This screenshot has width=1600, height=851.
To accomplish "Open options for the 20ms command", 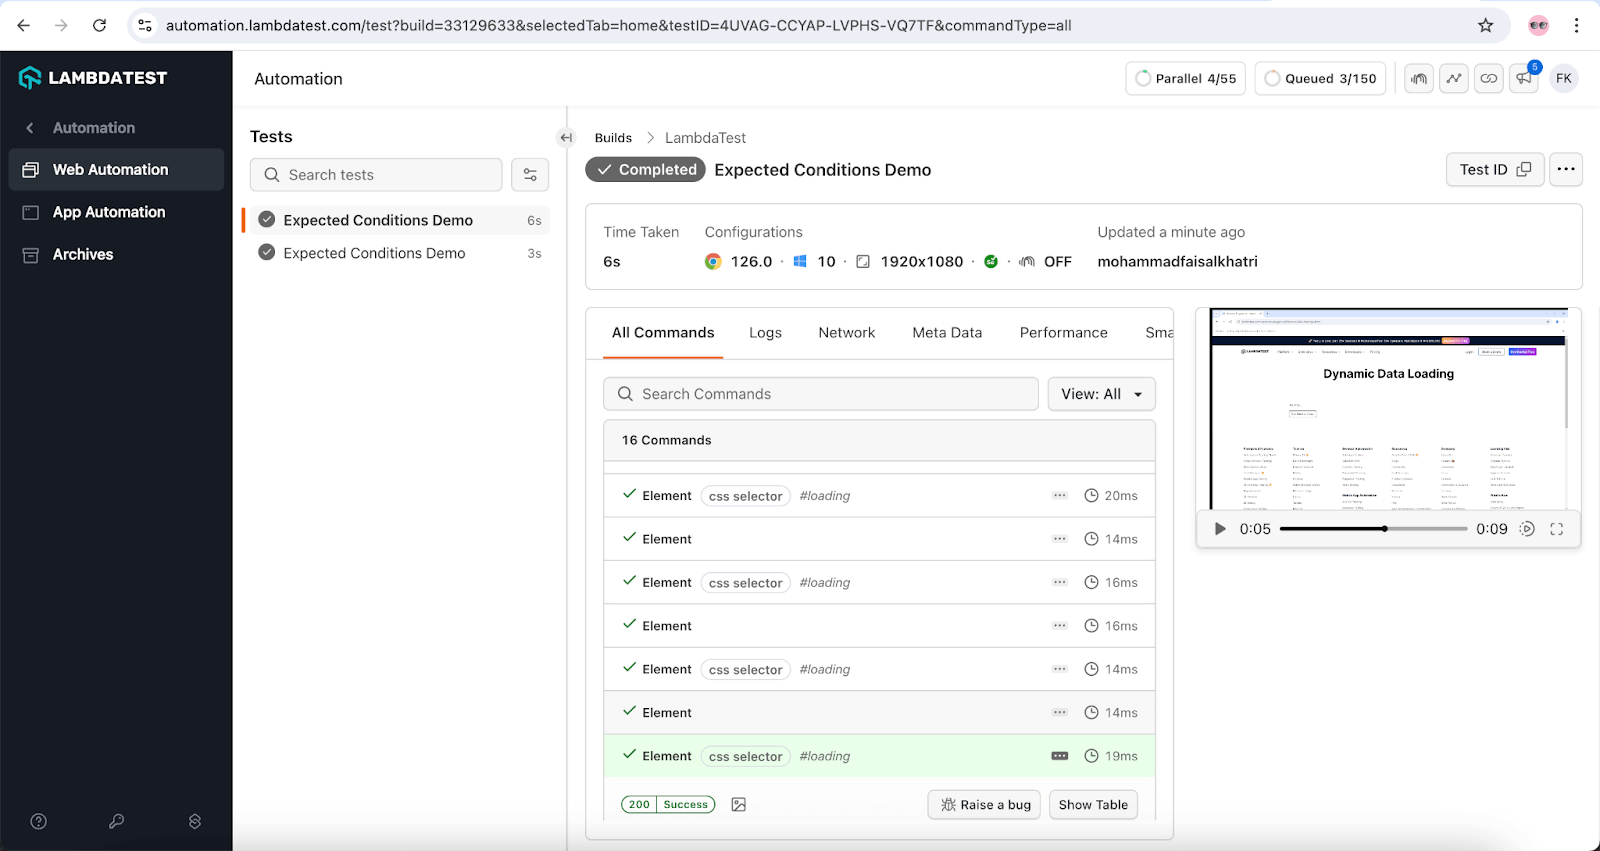I will click(x=1059, y=495).
